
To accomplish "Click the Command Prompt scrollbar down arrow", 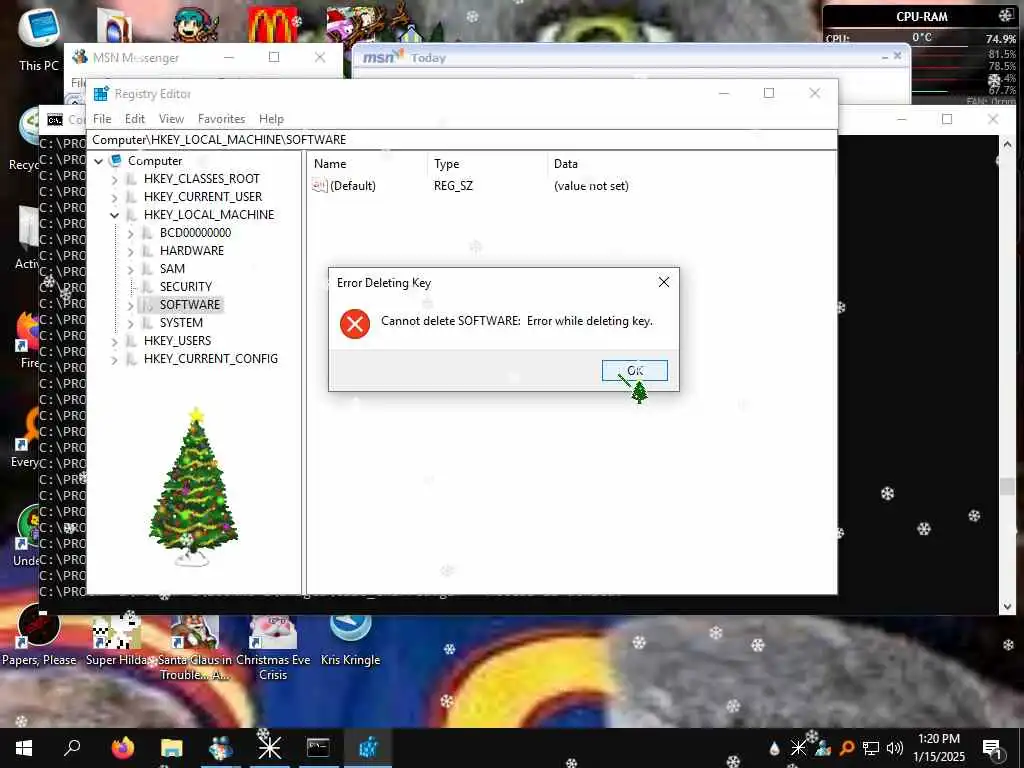I will click(1006, 607).
